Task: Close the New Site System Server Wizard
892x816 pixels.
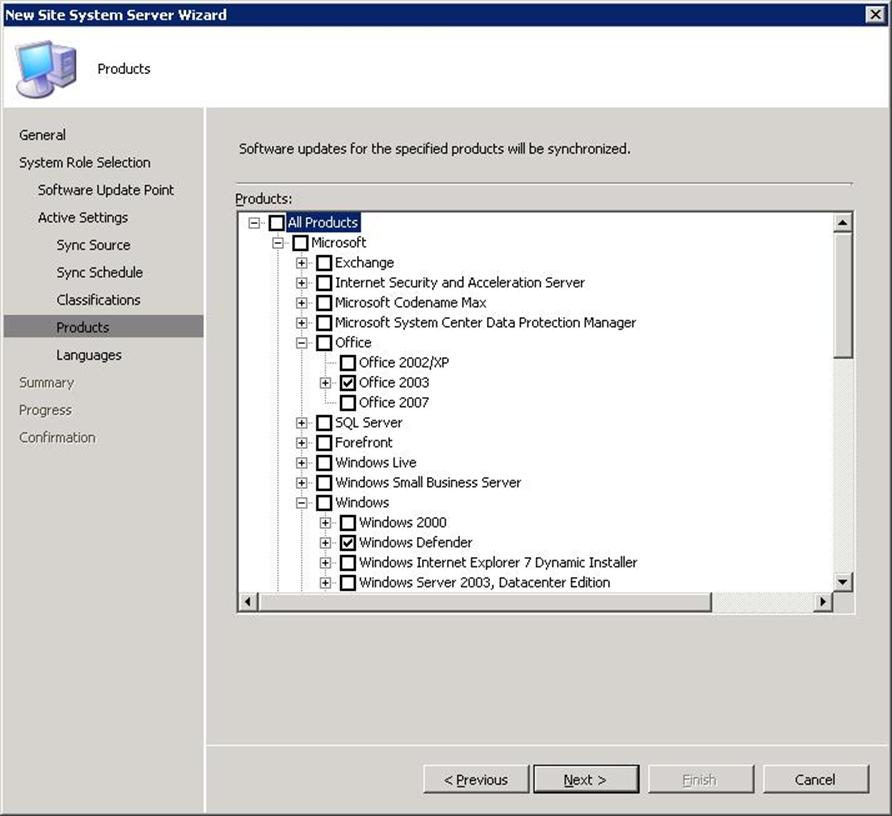Action: point(875,14)
